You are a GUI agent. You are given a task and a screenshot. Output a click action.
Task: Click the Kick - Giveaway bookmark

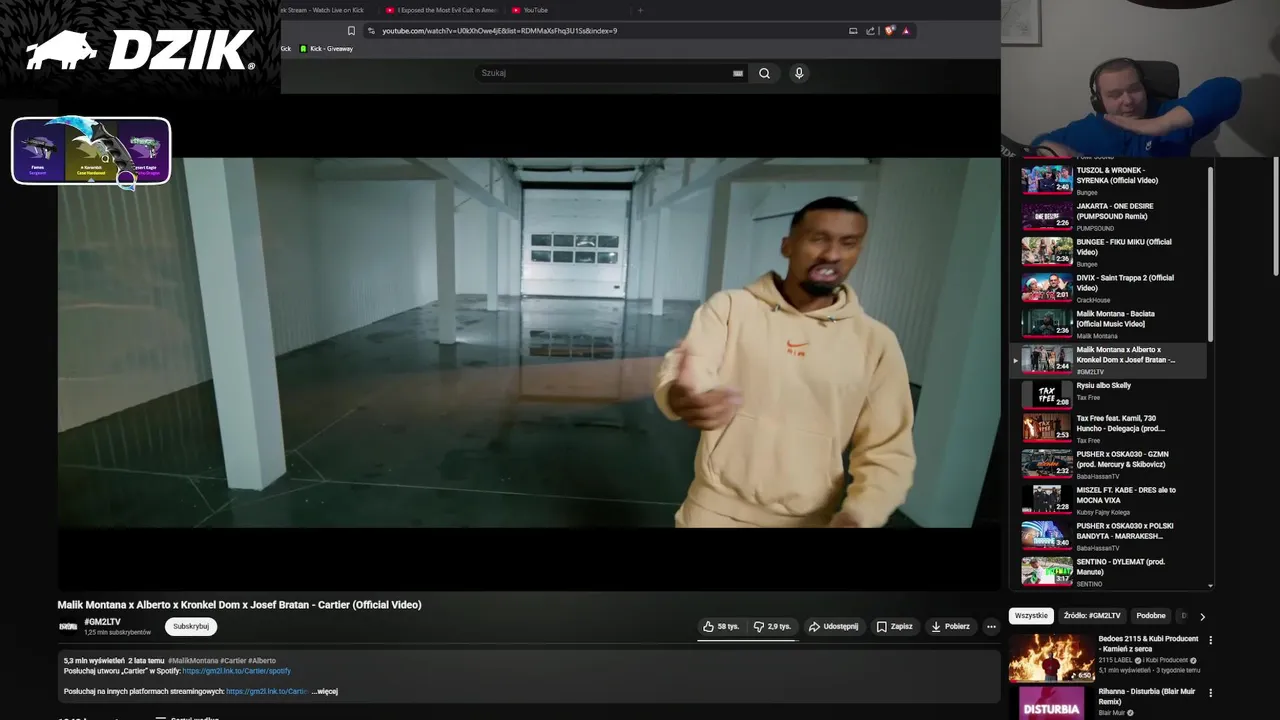tap(327, 49)
